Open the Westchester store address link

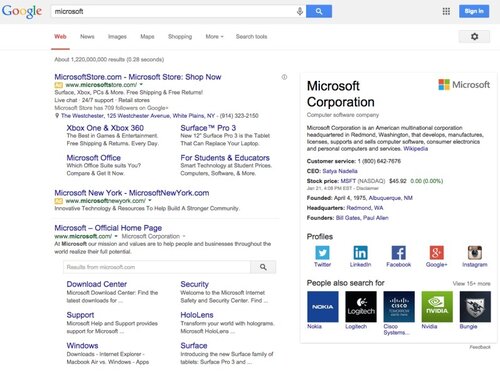point(138,116)
